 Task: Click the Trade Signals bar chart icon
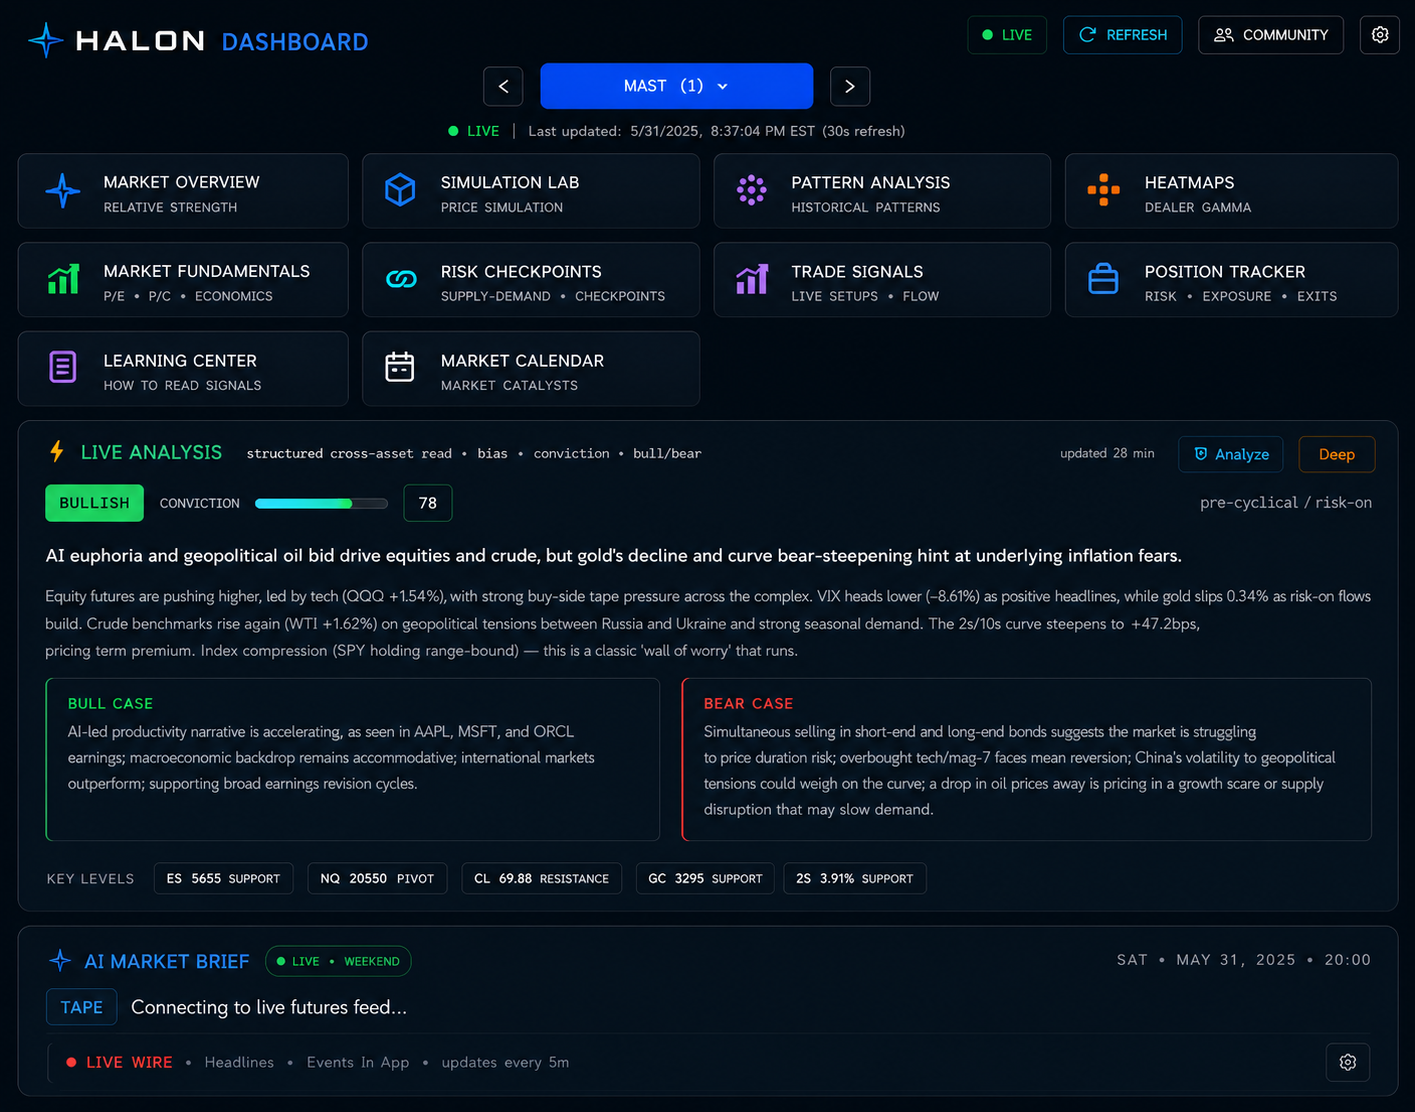point(751,279)
